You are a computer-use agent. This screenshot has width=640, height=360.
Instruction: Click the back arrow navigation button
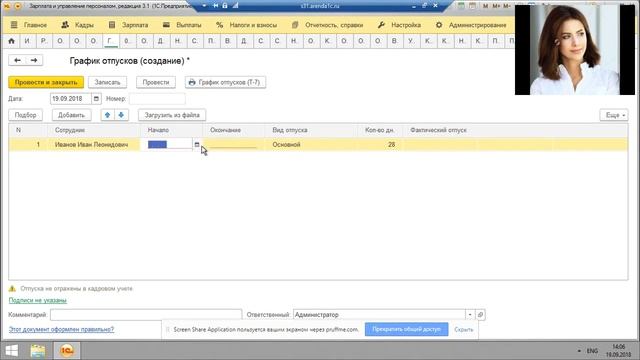(17, 60)
